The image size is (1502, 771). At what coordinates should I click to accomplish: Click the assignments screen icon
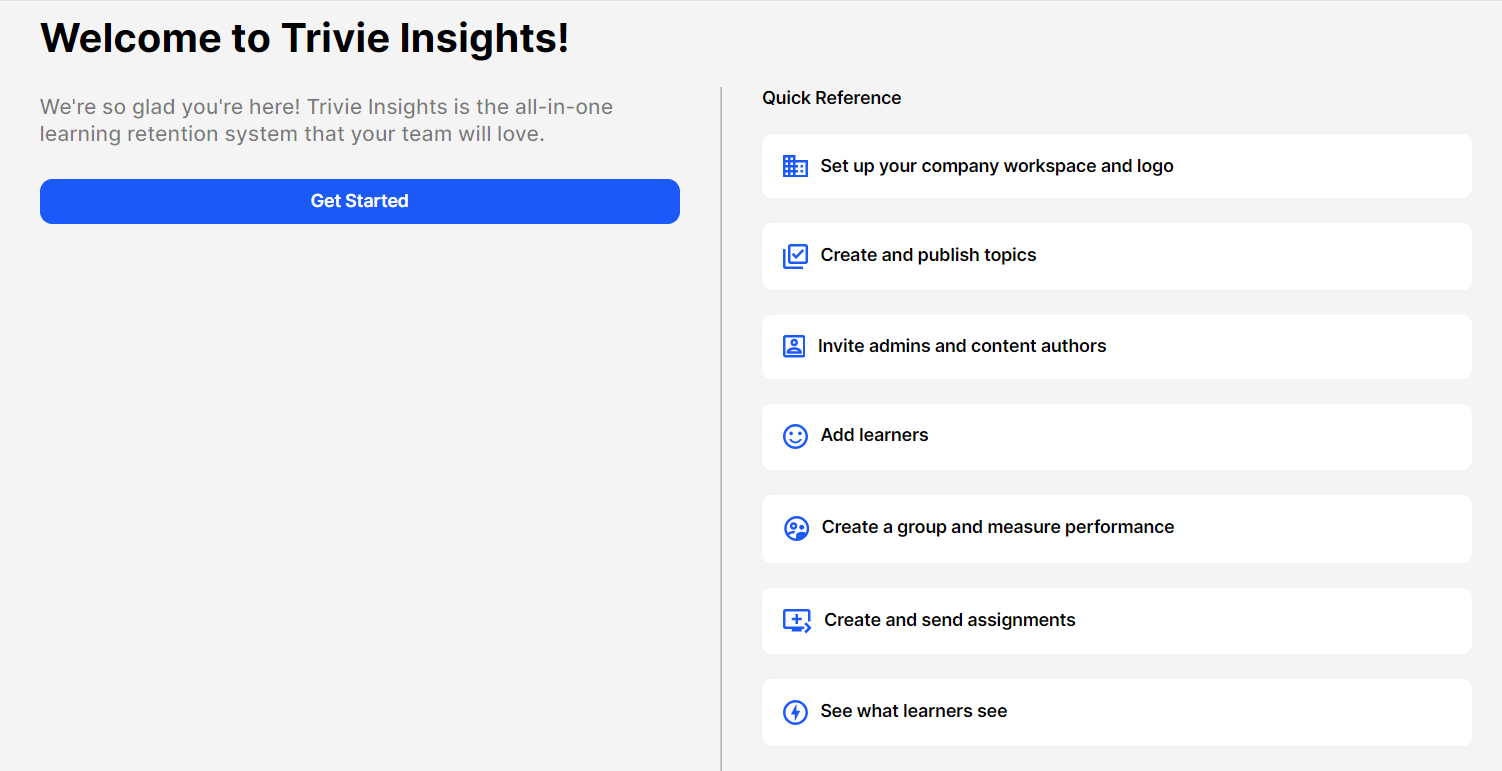796,621
